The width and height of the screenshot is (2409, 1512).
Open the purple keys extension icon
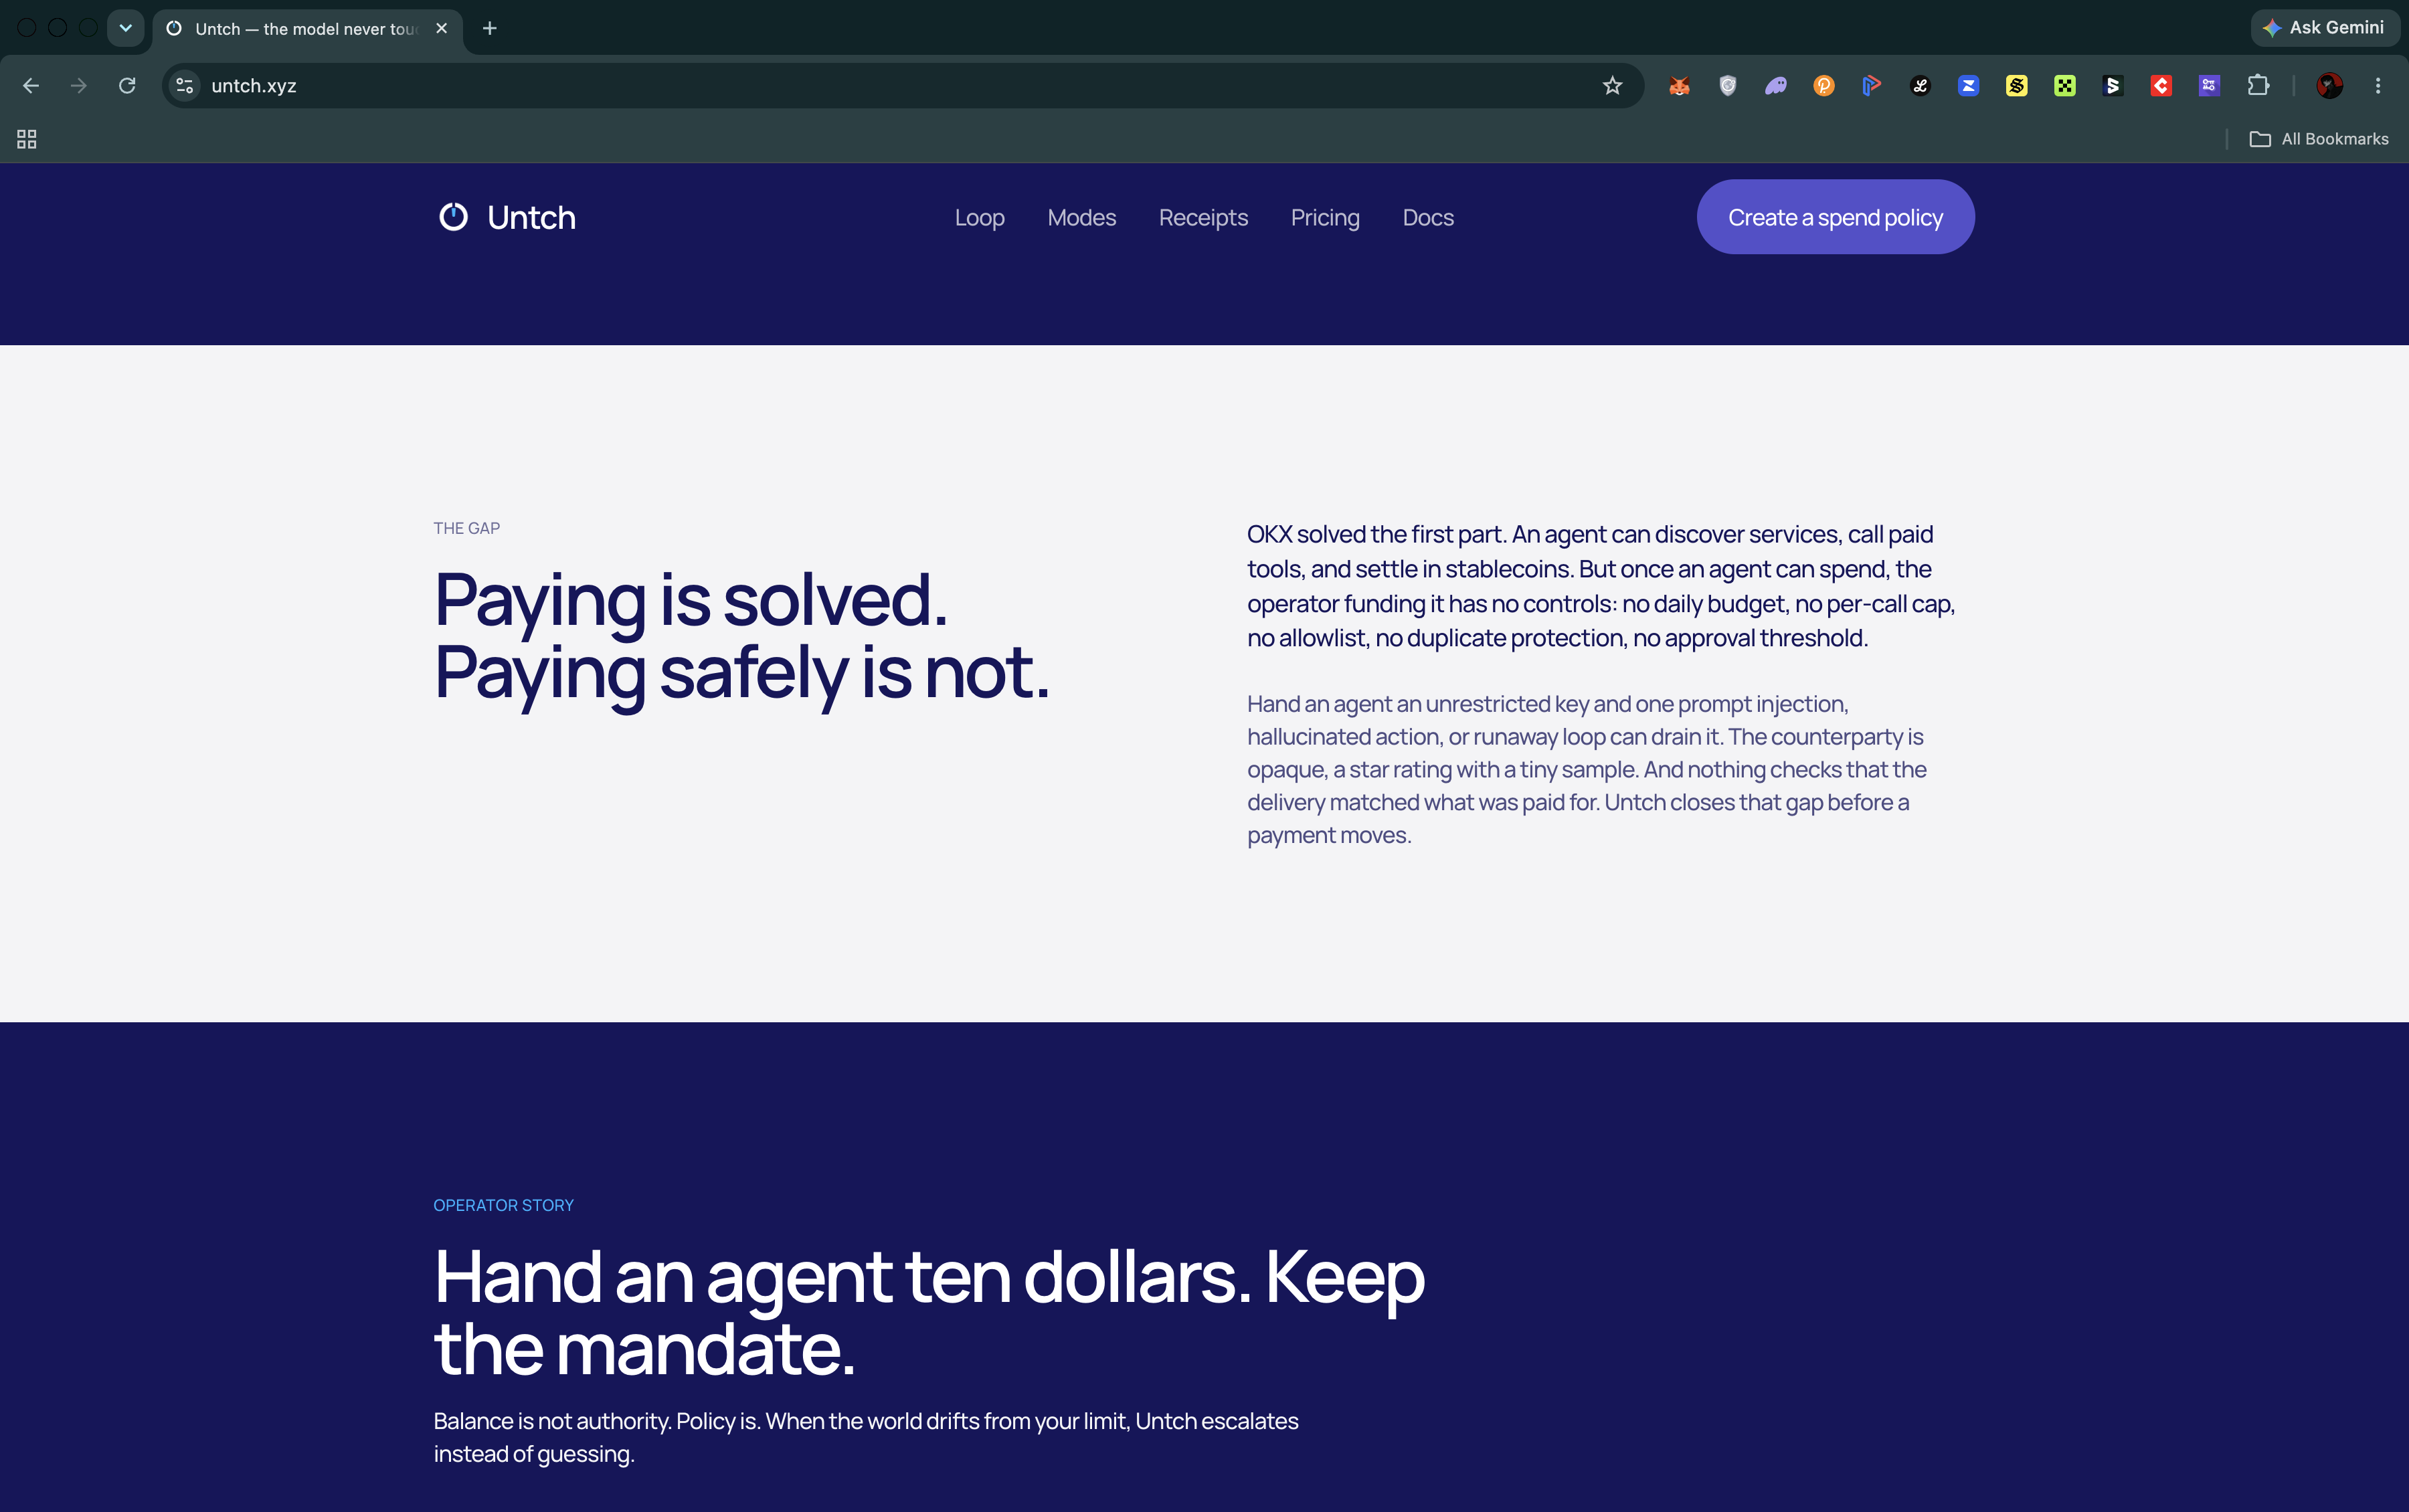pos(2209,86)
